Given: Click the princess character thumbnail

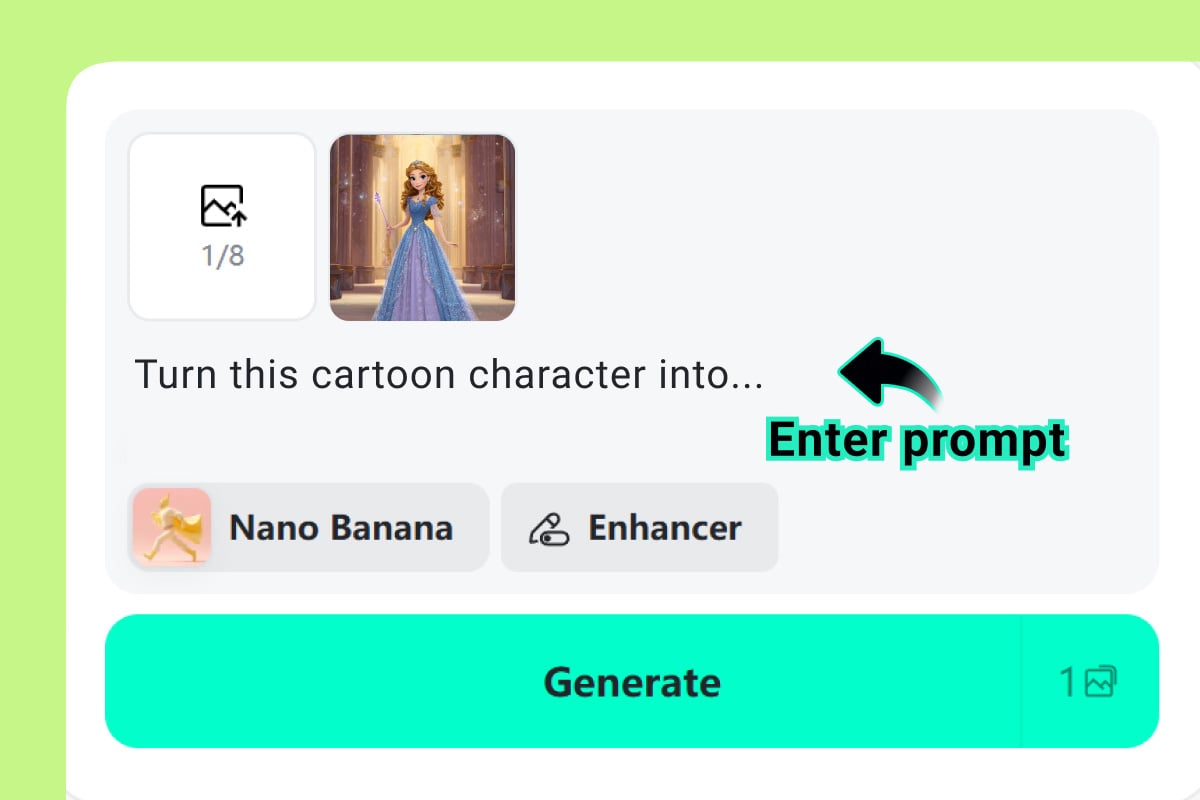Looking at the screenshot, I should [x=422, y=227].
